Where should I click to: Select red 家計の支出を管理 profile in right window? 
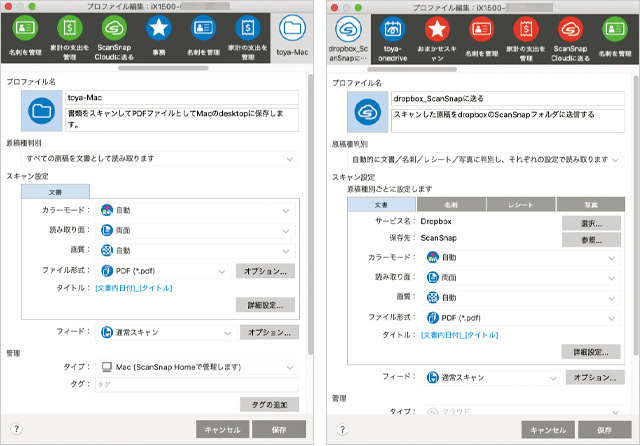click(526, 29)
